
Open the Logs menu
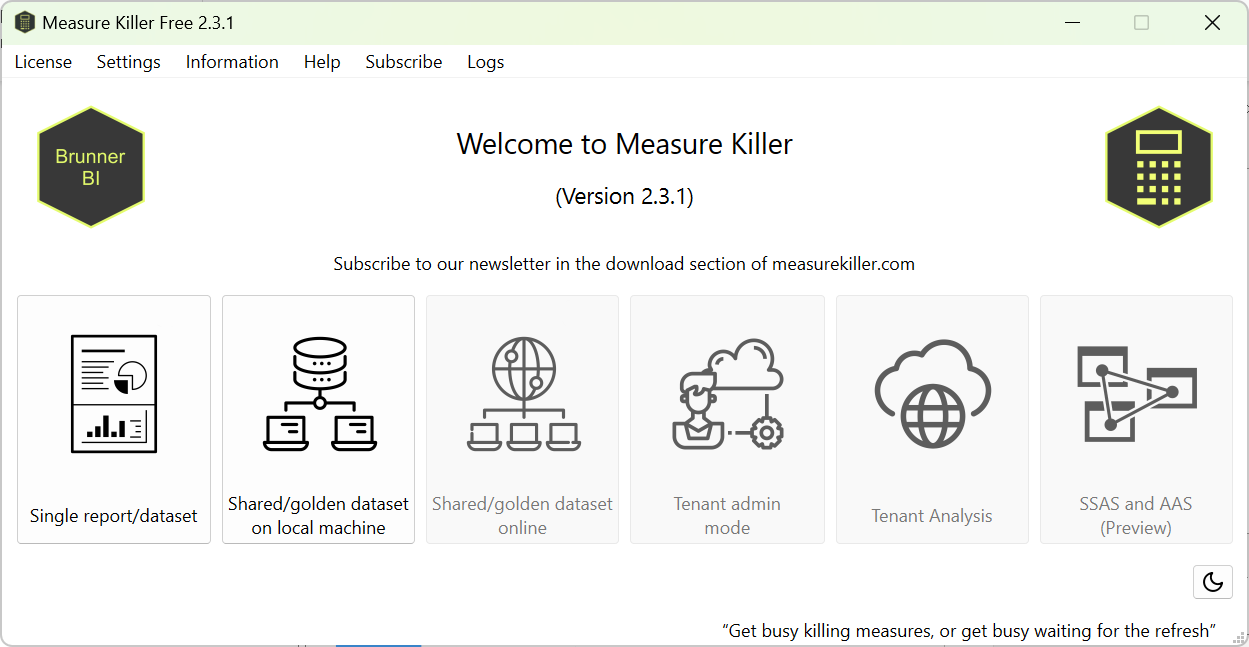click(485, 62)
